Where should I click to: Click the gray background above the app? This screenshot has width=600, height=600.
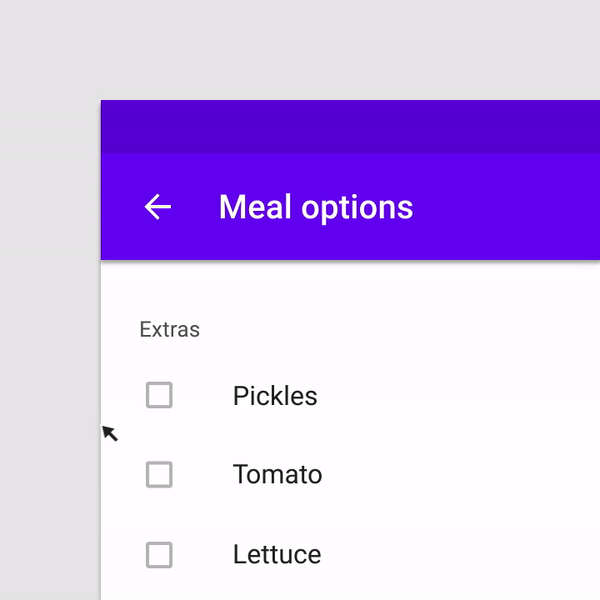click(x=300, y=50)
